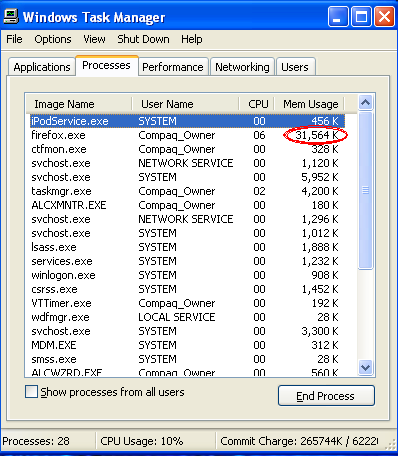The height and width of the screenshot is (456, 398).
Task: Select the smss.exe process
Action: pyautogui.click(x=187, y=359)
